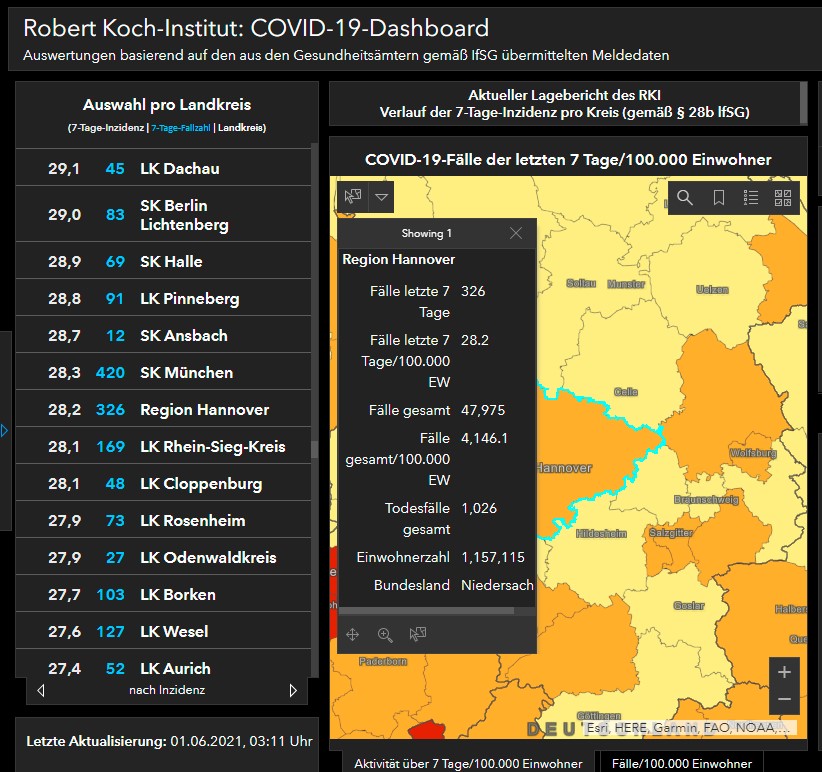Show the map legend list icon
822x772 pixels.
tap(751, 198)
